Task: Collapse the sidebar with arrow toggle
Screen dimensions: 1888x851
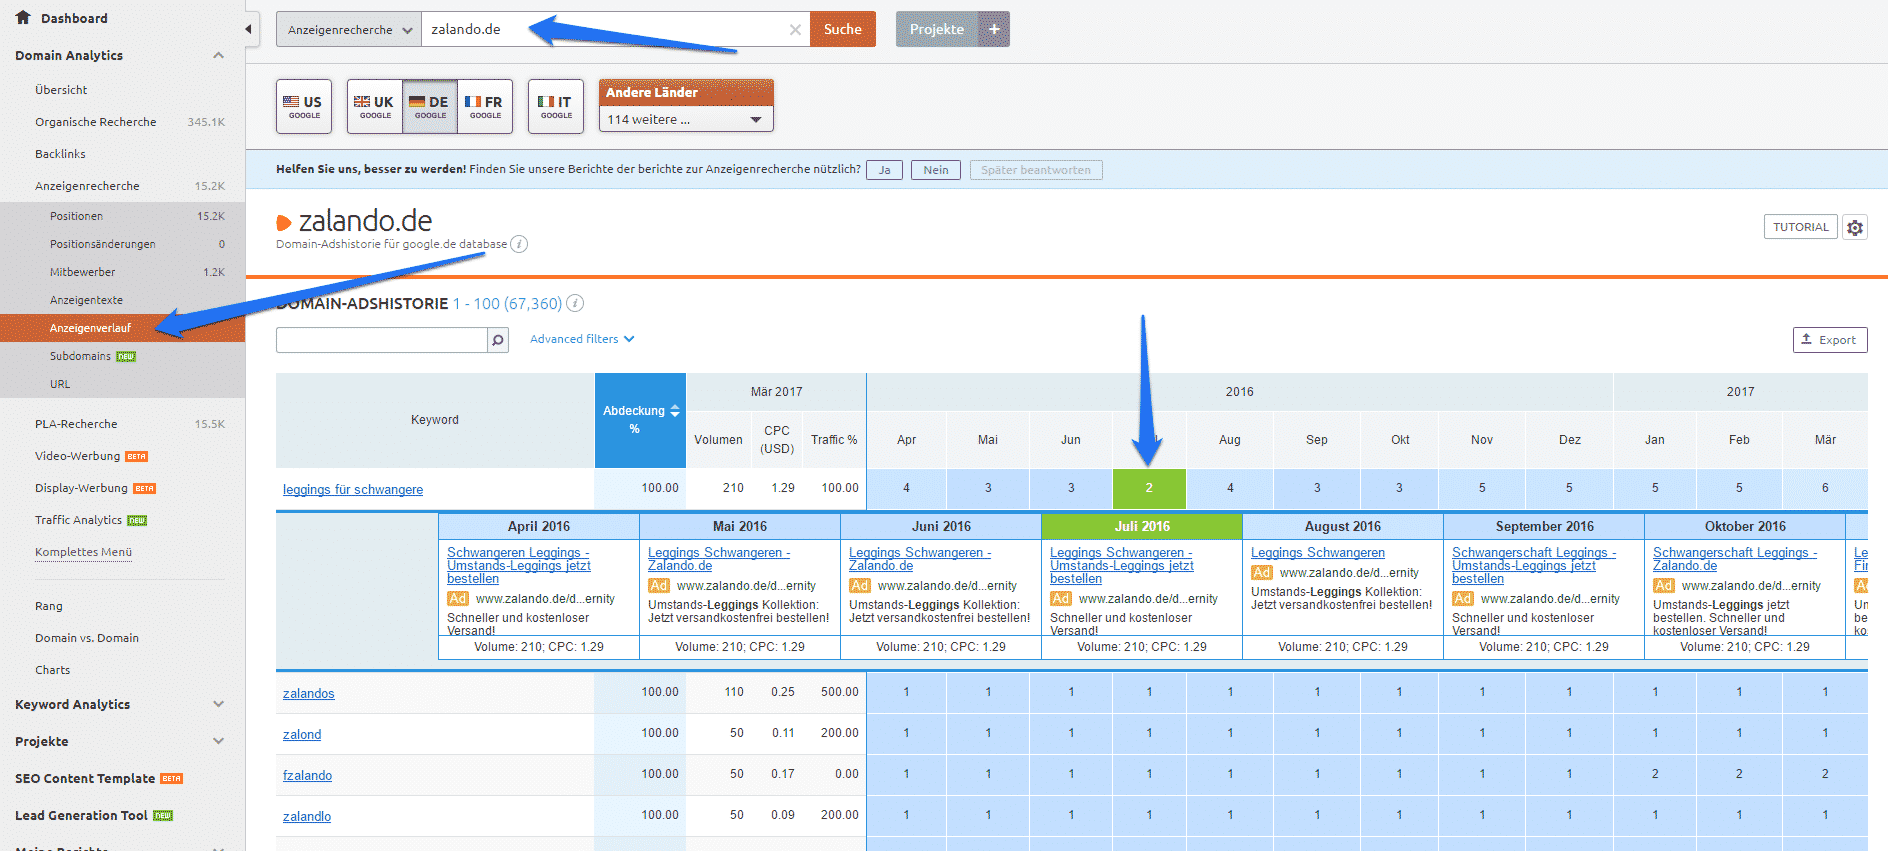Action: point(248,29)
